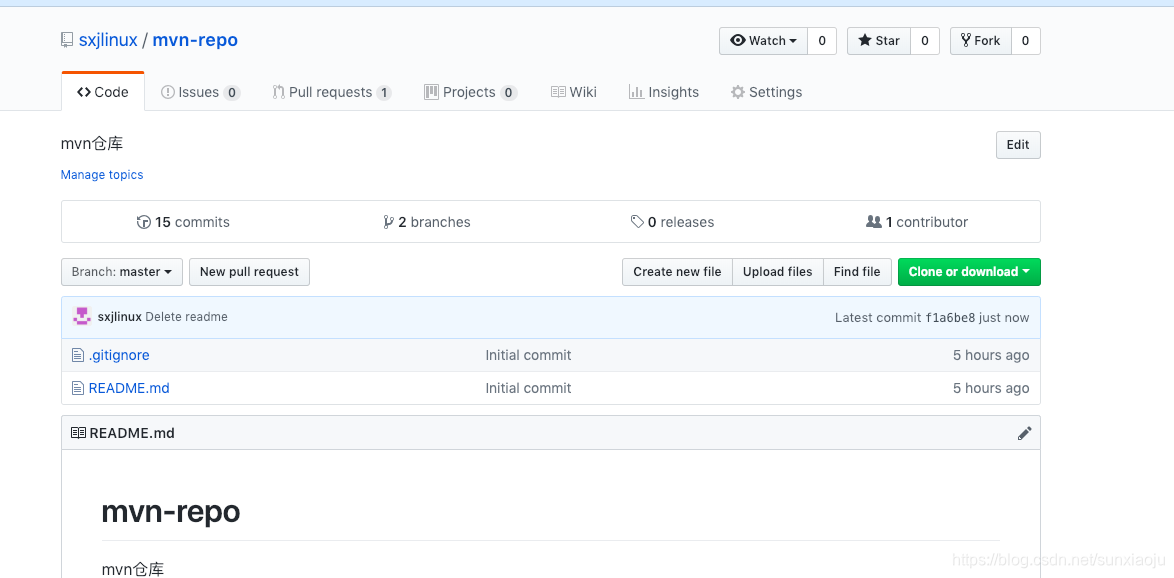Open the Delete readme commit message
The image size is (1174, 578).
pyautogui.click(x=186, y=317)
